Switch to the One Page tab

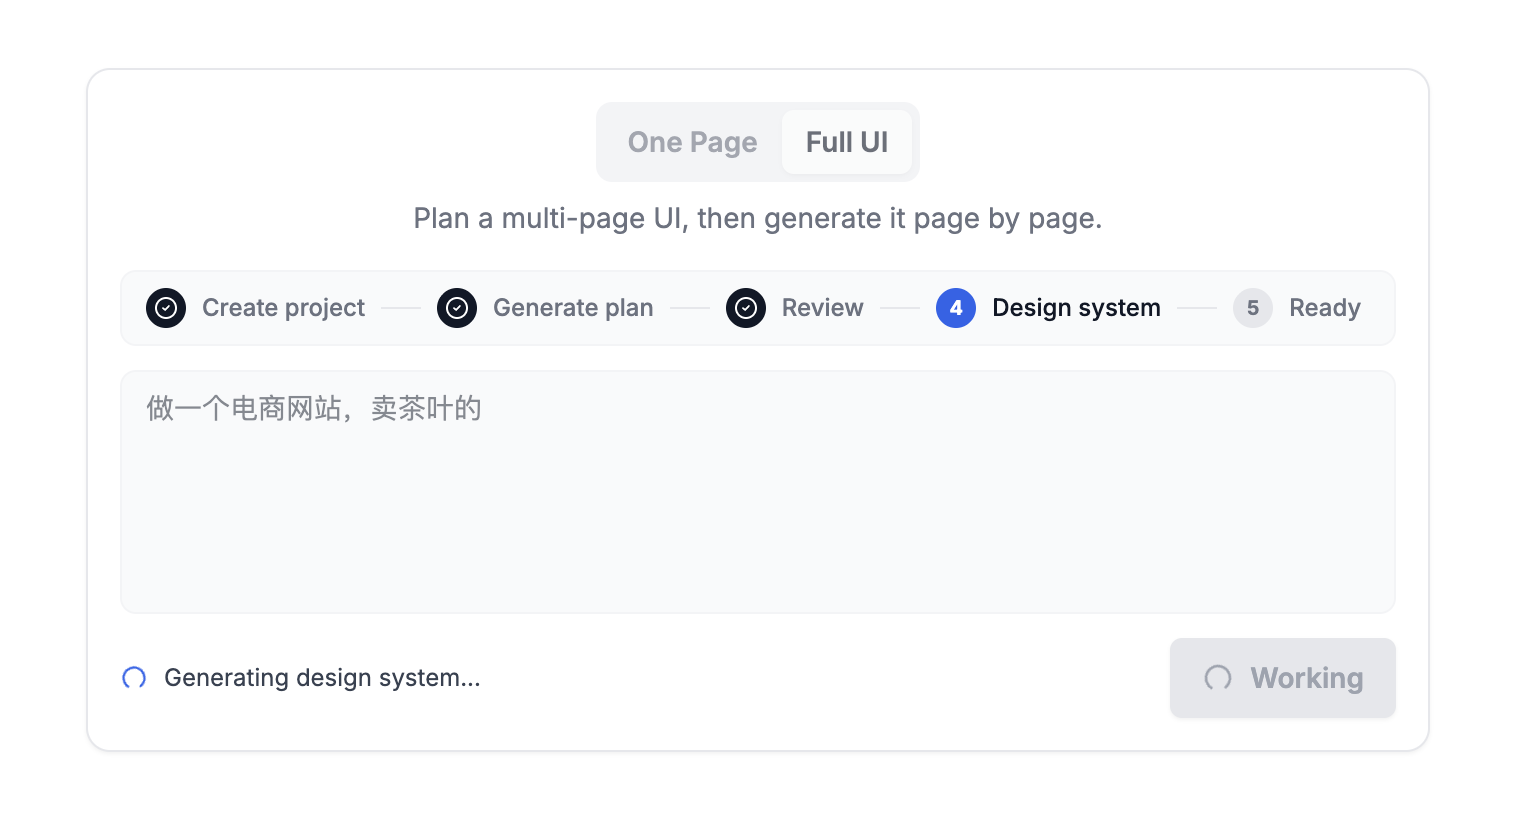[692, 142]
